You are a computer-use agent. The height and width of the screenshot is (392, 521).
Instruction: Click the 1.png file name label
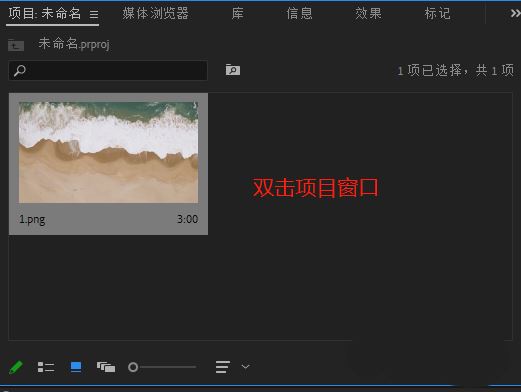[x=32, y=219]
